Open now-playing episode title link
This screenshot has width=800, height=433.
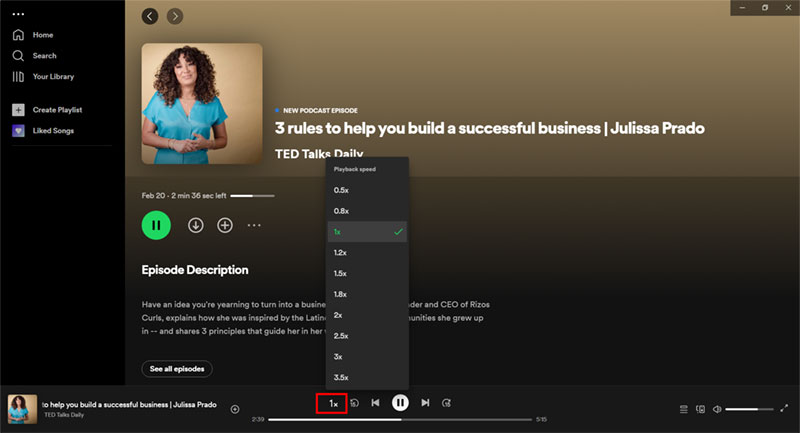[x=129, y=404]
